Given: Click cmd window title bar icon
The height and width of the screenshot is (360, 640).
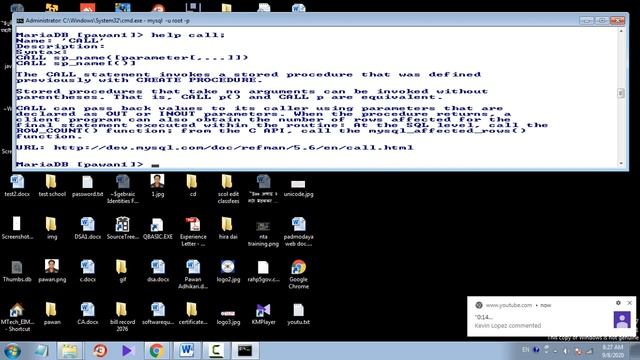Looking at the screenshot, I should tap(20, 20).
